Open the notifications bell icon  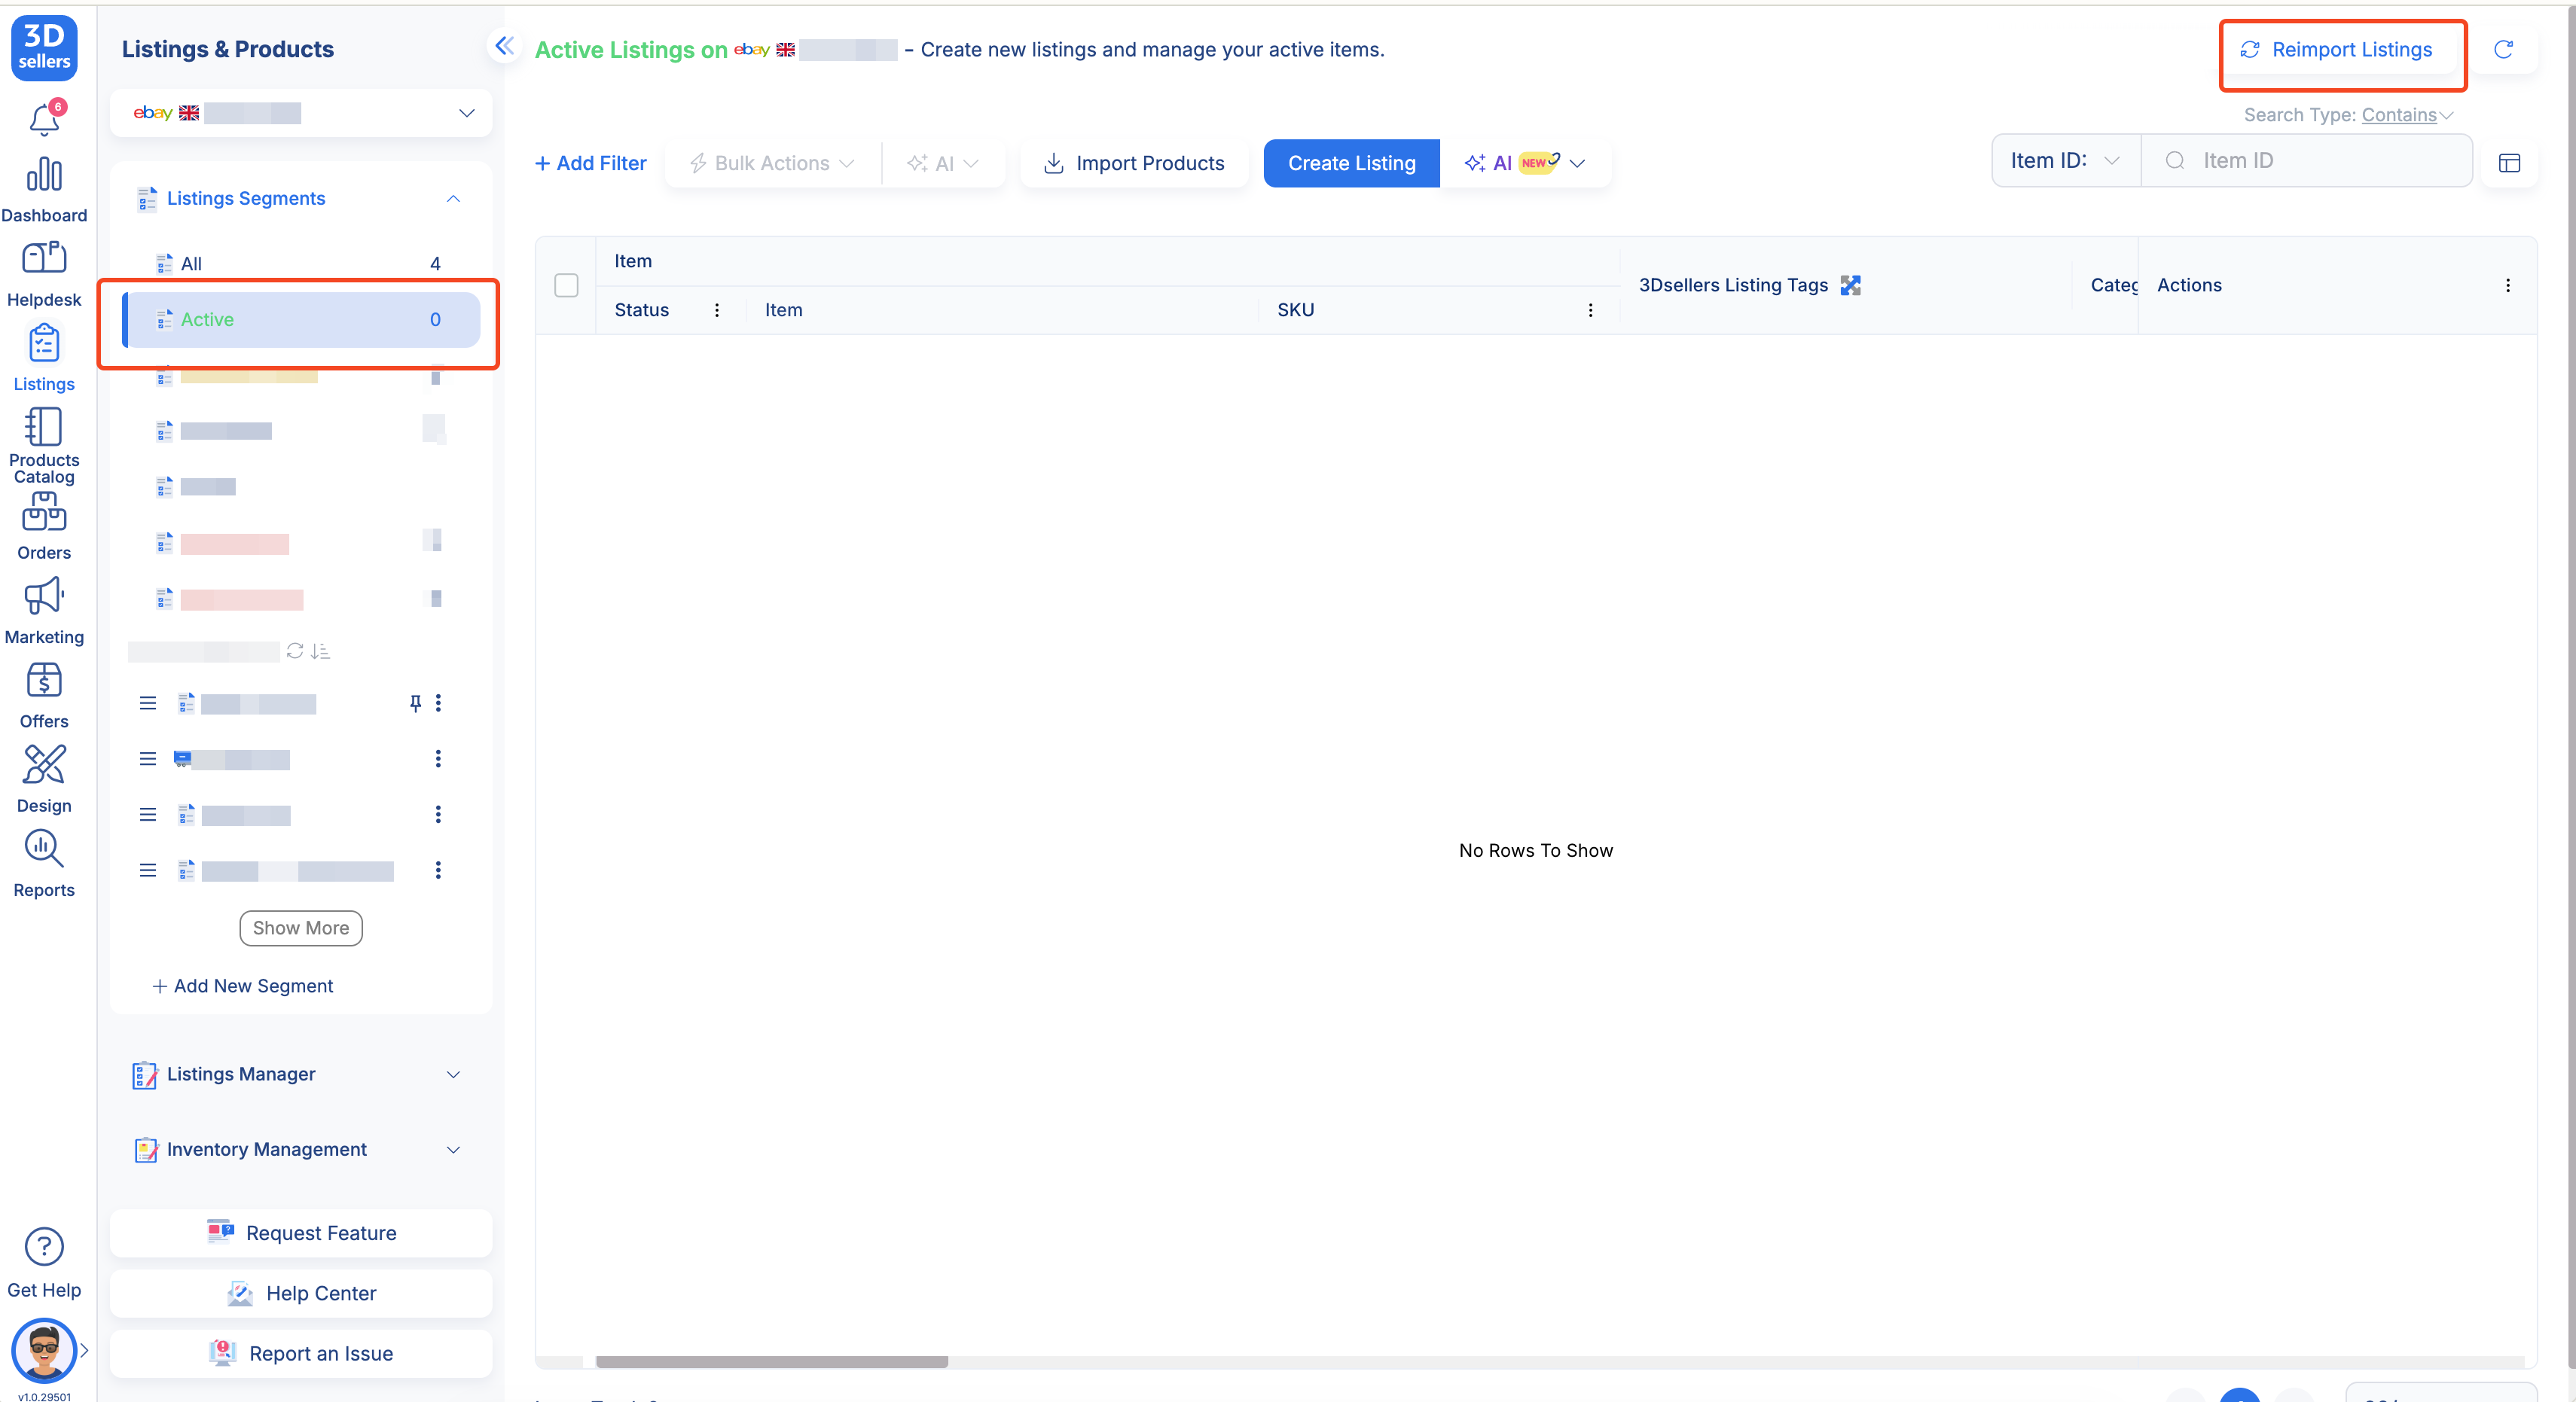pos(44,119)
